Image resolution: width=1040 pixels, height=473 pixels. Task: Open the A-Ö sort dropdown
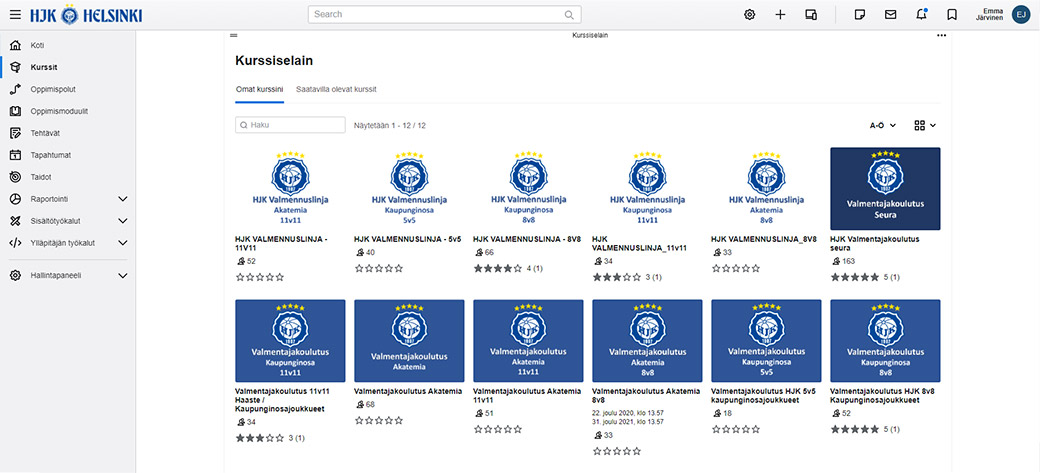point(883,125)
